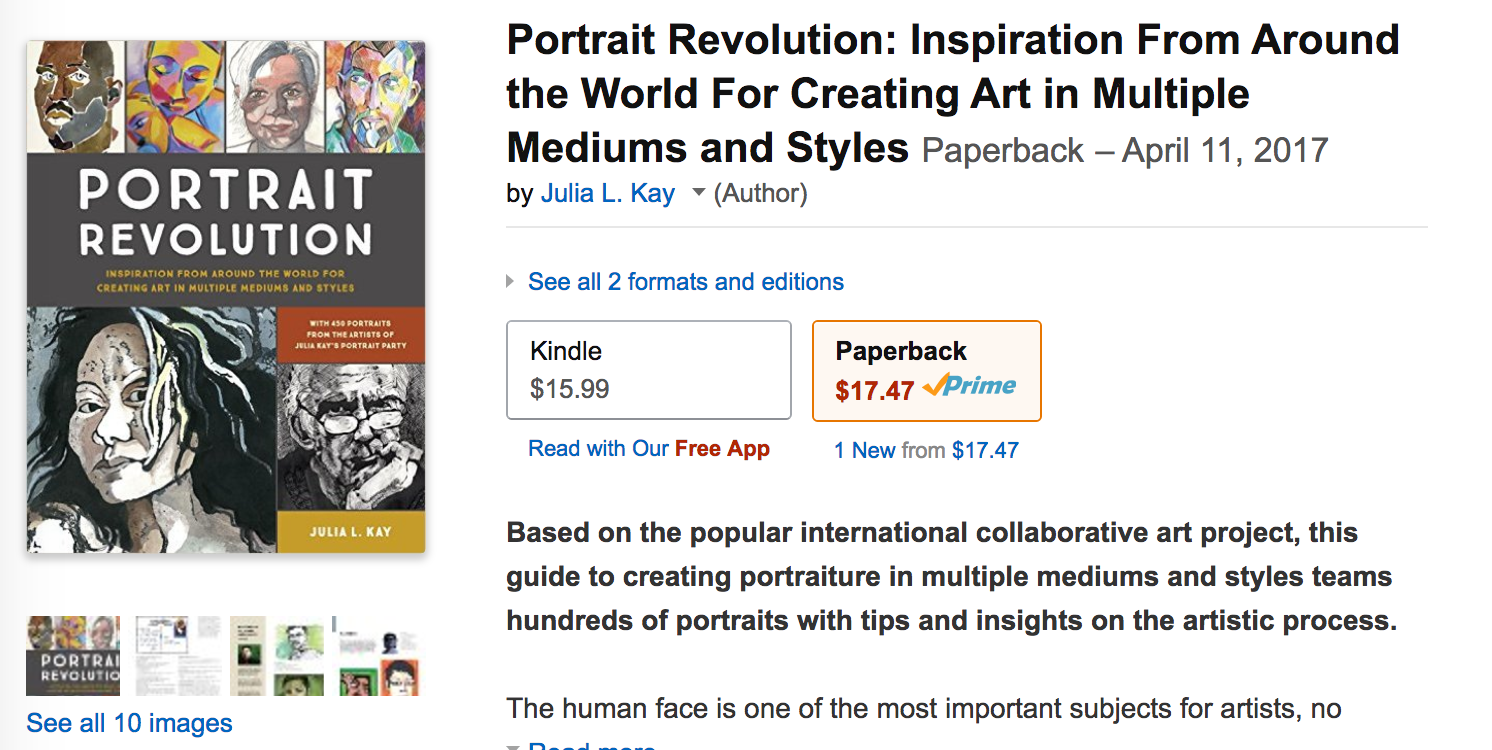This screenshot has width=1492, height=750.
Task: Open the "See all 10 images" link
Action: [129, 723]
